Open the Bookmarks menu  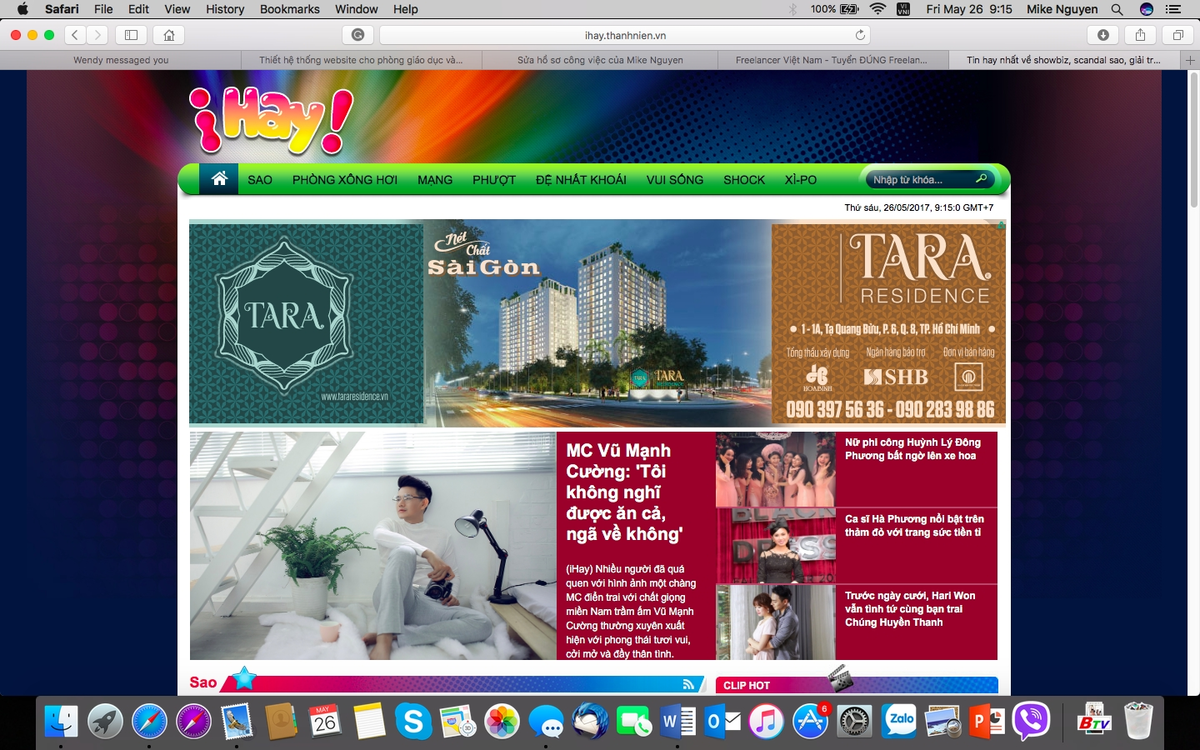[290, 9]
